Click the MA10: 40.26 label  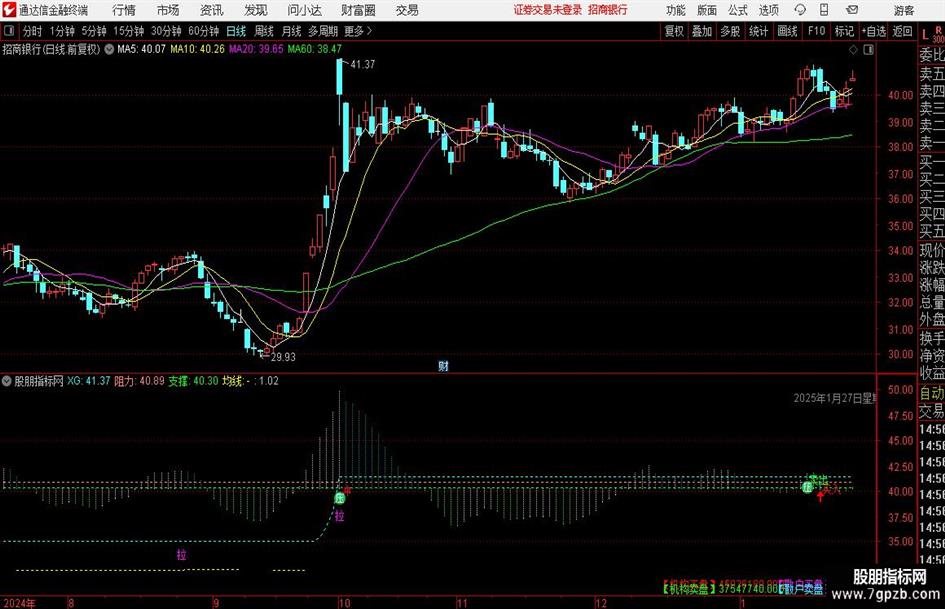click(198, 49)
